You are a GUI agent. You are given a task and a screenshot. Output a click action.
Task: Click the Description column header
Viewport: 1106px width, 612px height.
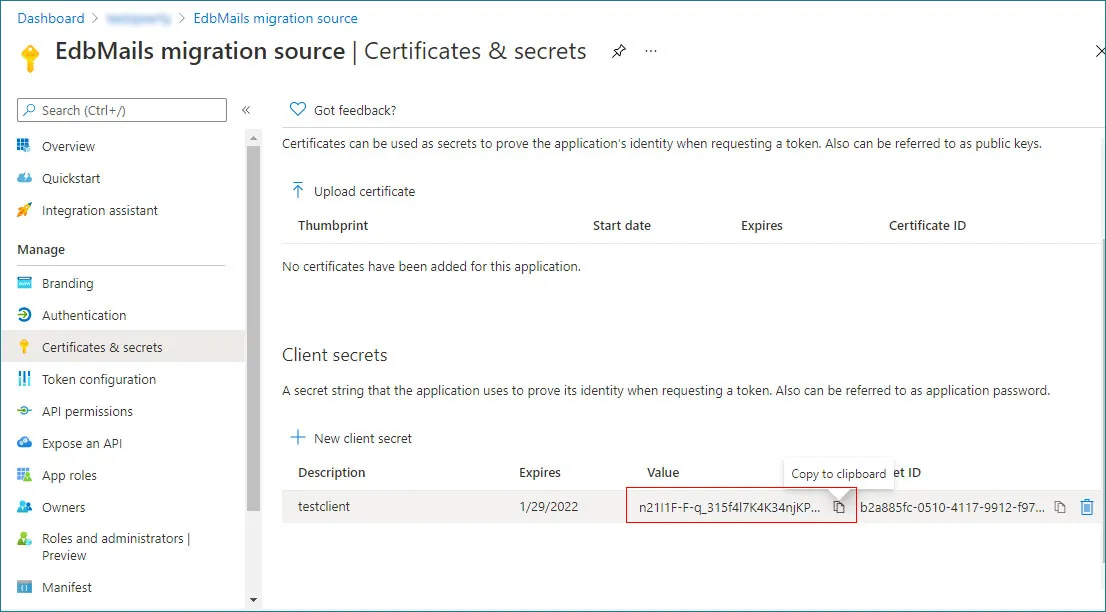tap(332, 472)
